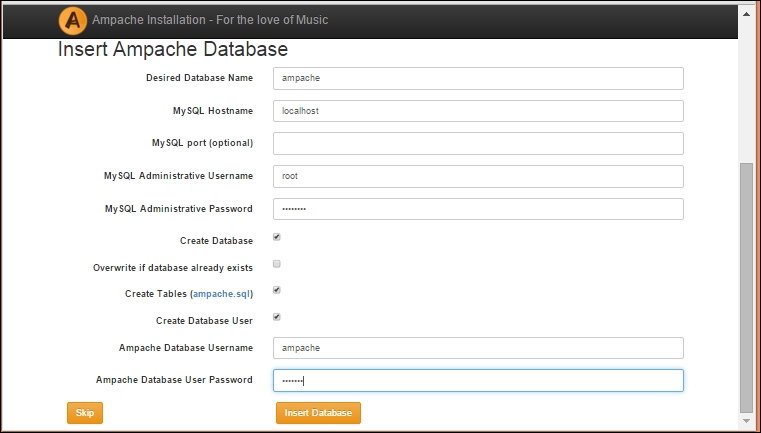Click the Insert Ampache Database heading

coord(173,49)
